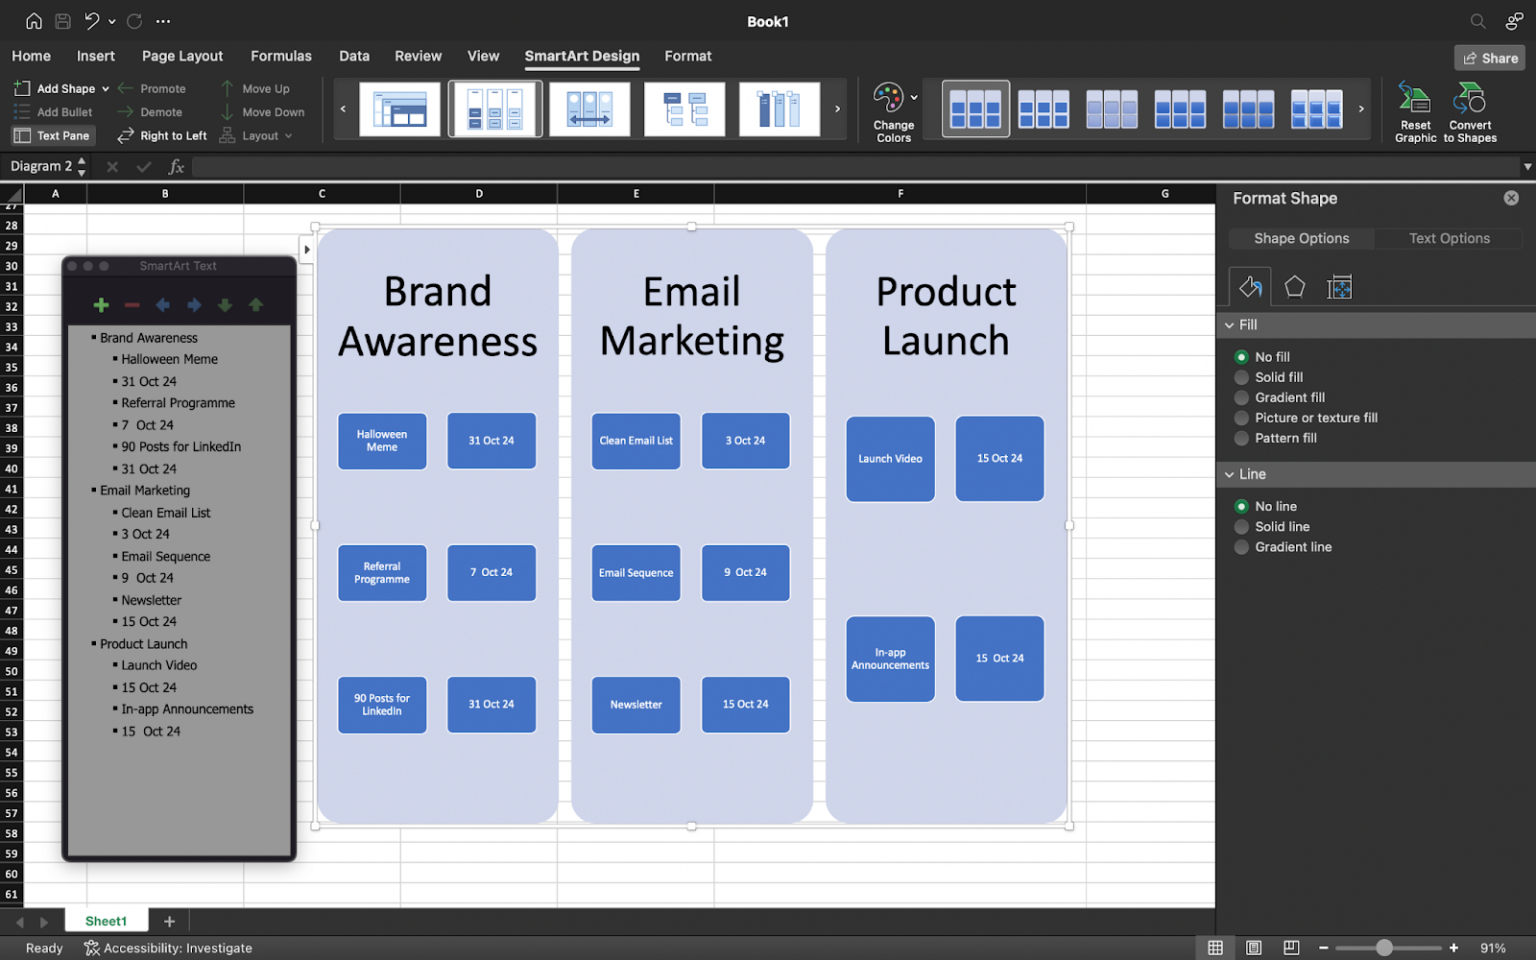This screenshot has height=960, width=1536.
Task: Open the Add Shape dropdown
Action: click(106, 88)
